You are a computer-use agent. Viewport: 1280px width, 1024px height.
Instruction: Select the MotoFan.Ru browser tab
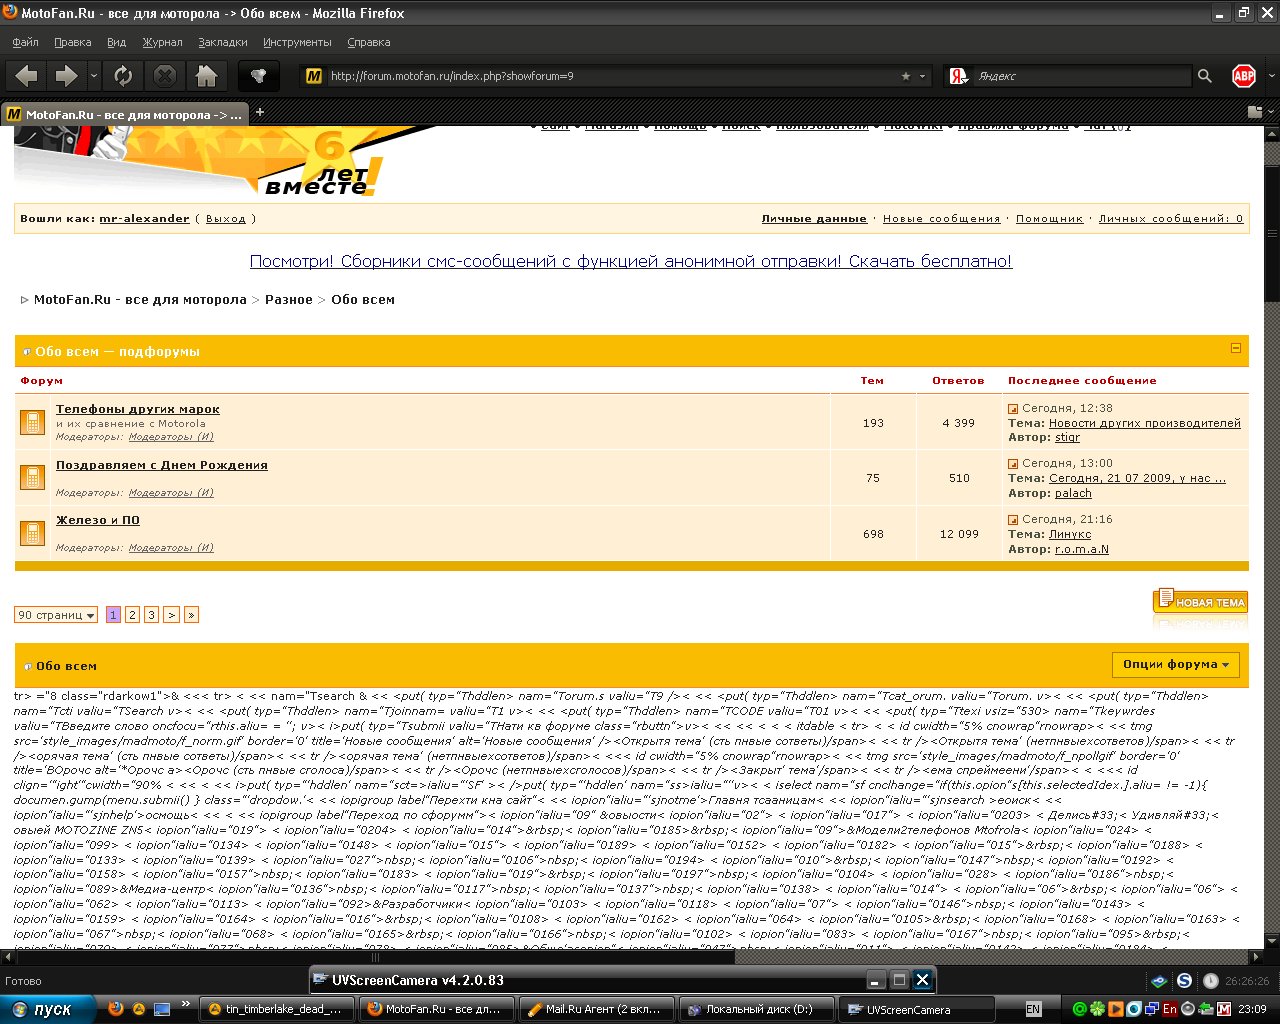coord(124,114)
